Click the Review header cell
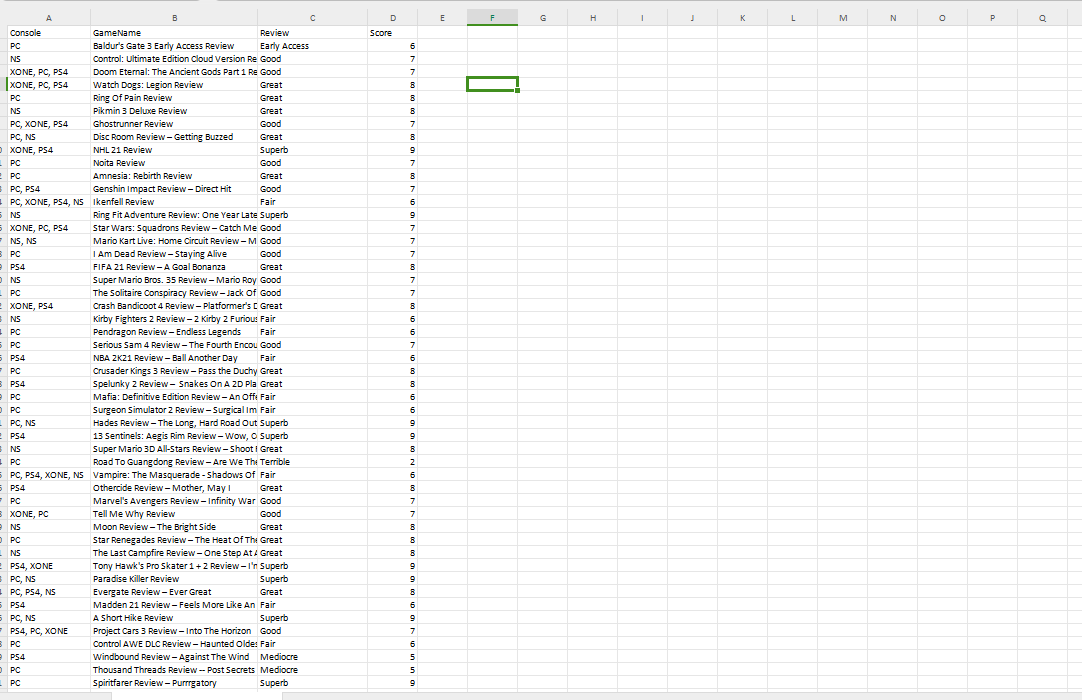 coord(313,33)
